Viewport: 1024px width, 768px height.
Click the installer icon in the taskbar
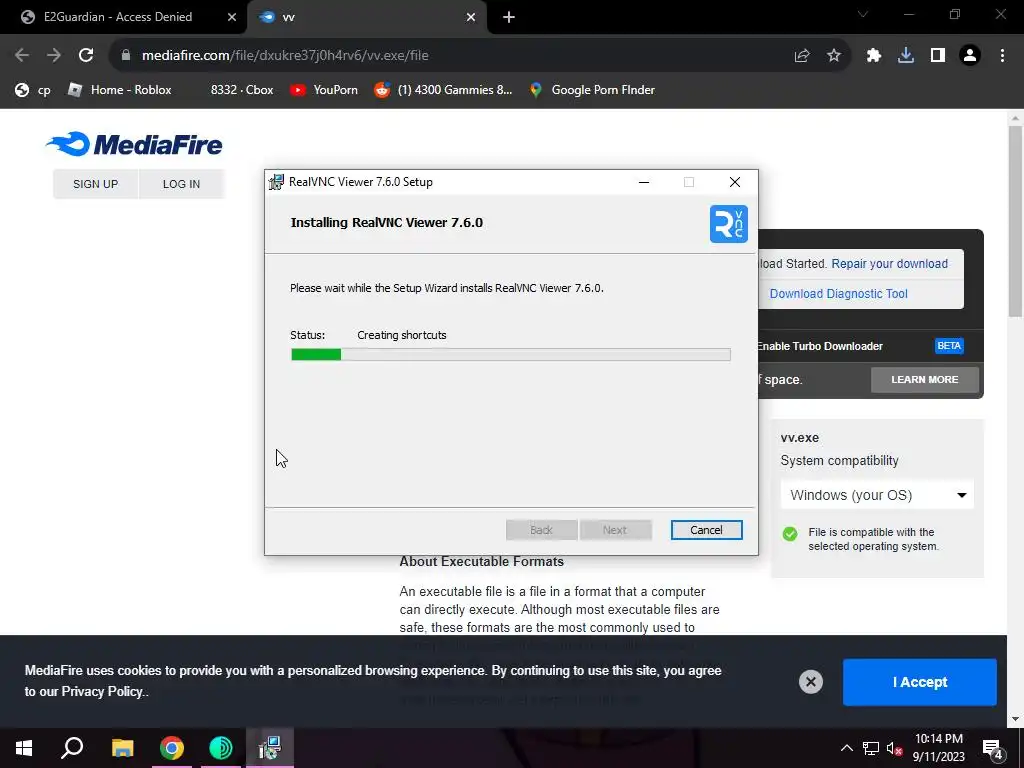click(x=270, y=748)
